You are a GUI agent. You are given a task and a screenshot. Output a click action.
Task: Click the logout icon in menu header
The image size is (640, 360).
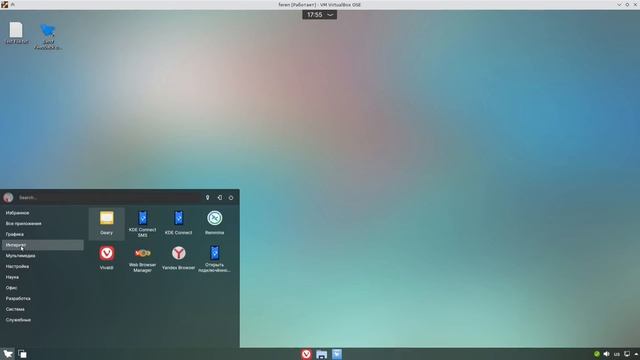(x=220, y=198)
